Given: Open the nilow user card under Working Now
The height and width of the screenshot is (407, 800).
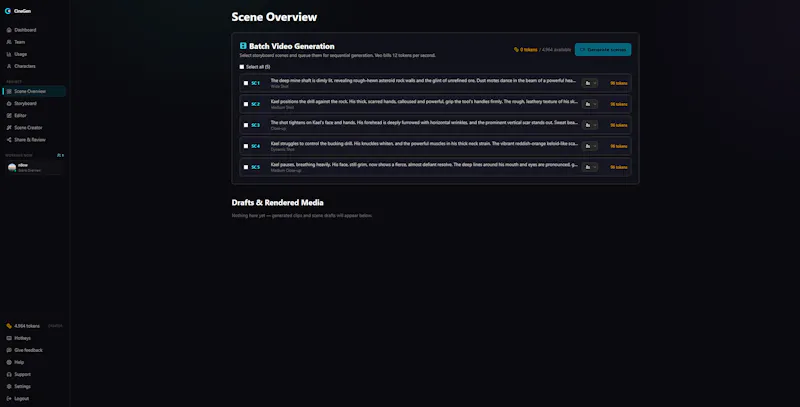Looking at the screenshot, I should (x=34, y=167).
